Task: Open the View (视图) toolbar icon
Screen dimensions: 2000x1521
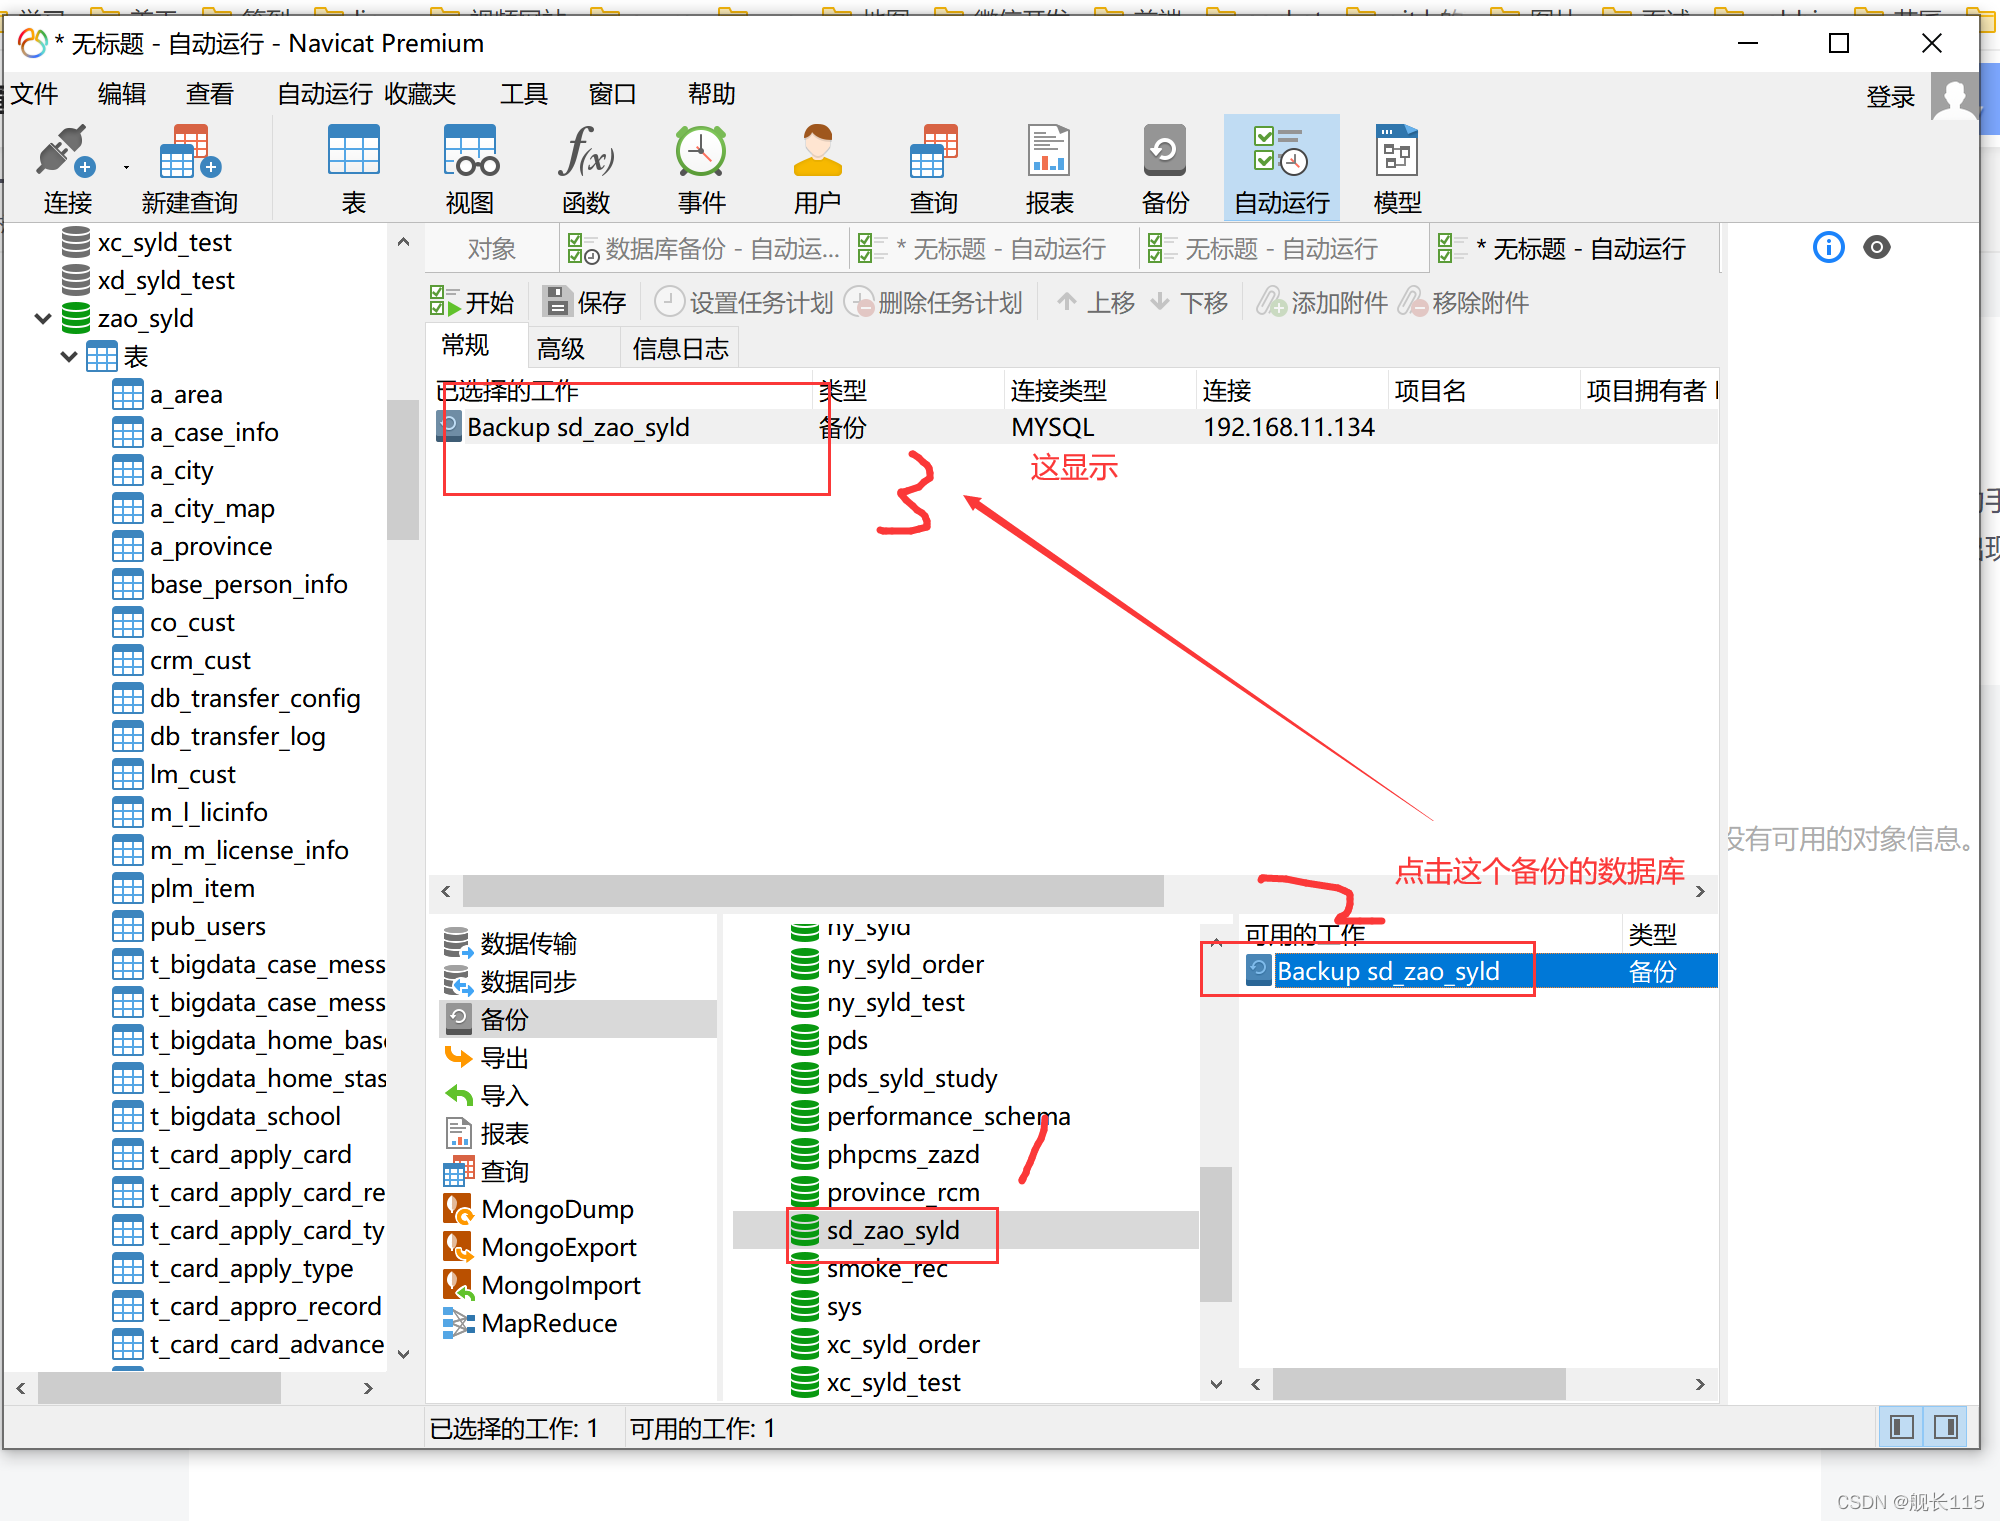Action: pyautogui.click(x=470, y=170)
